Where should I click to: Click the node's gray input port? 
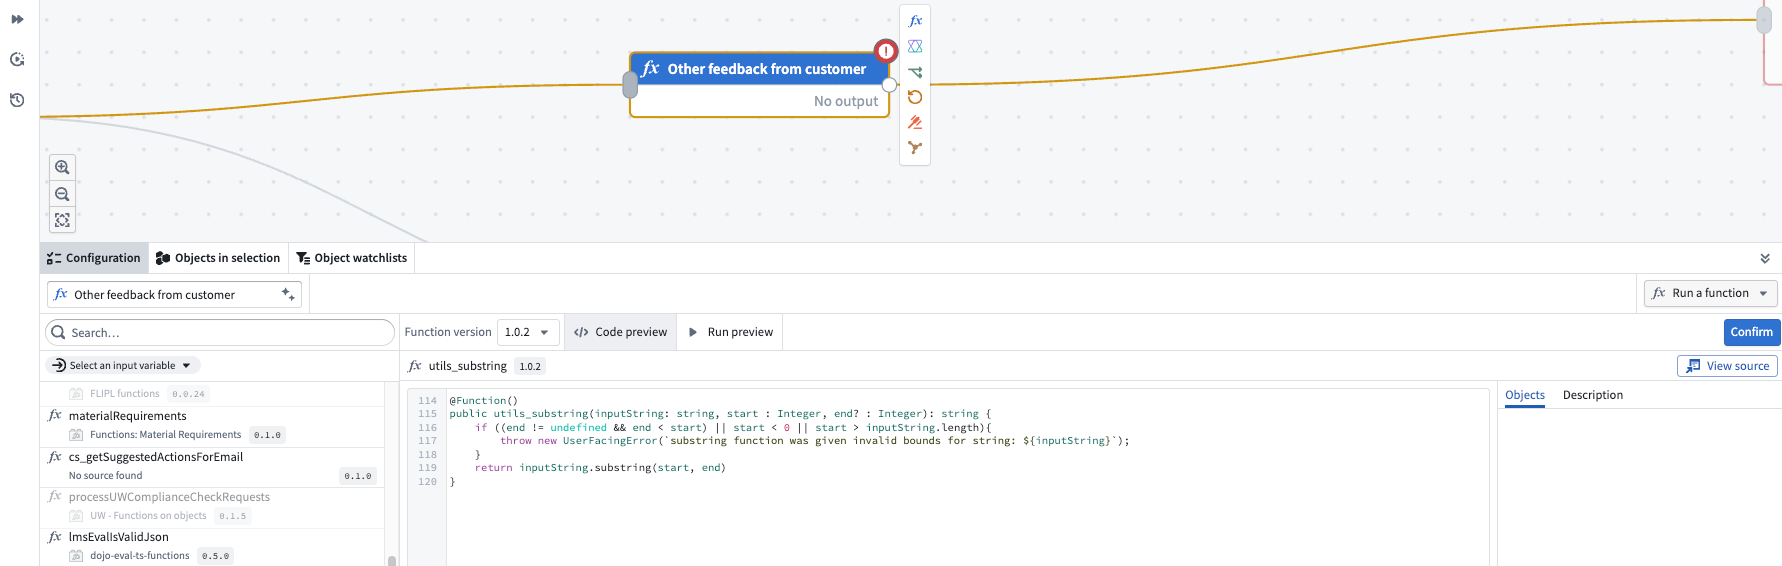(630, 85)
